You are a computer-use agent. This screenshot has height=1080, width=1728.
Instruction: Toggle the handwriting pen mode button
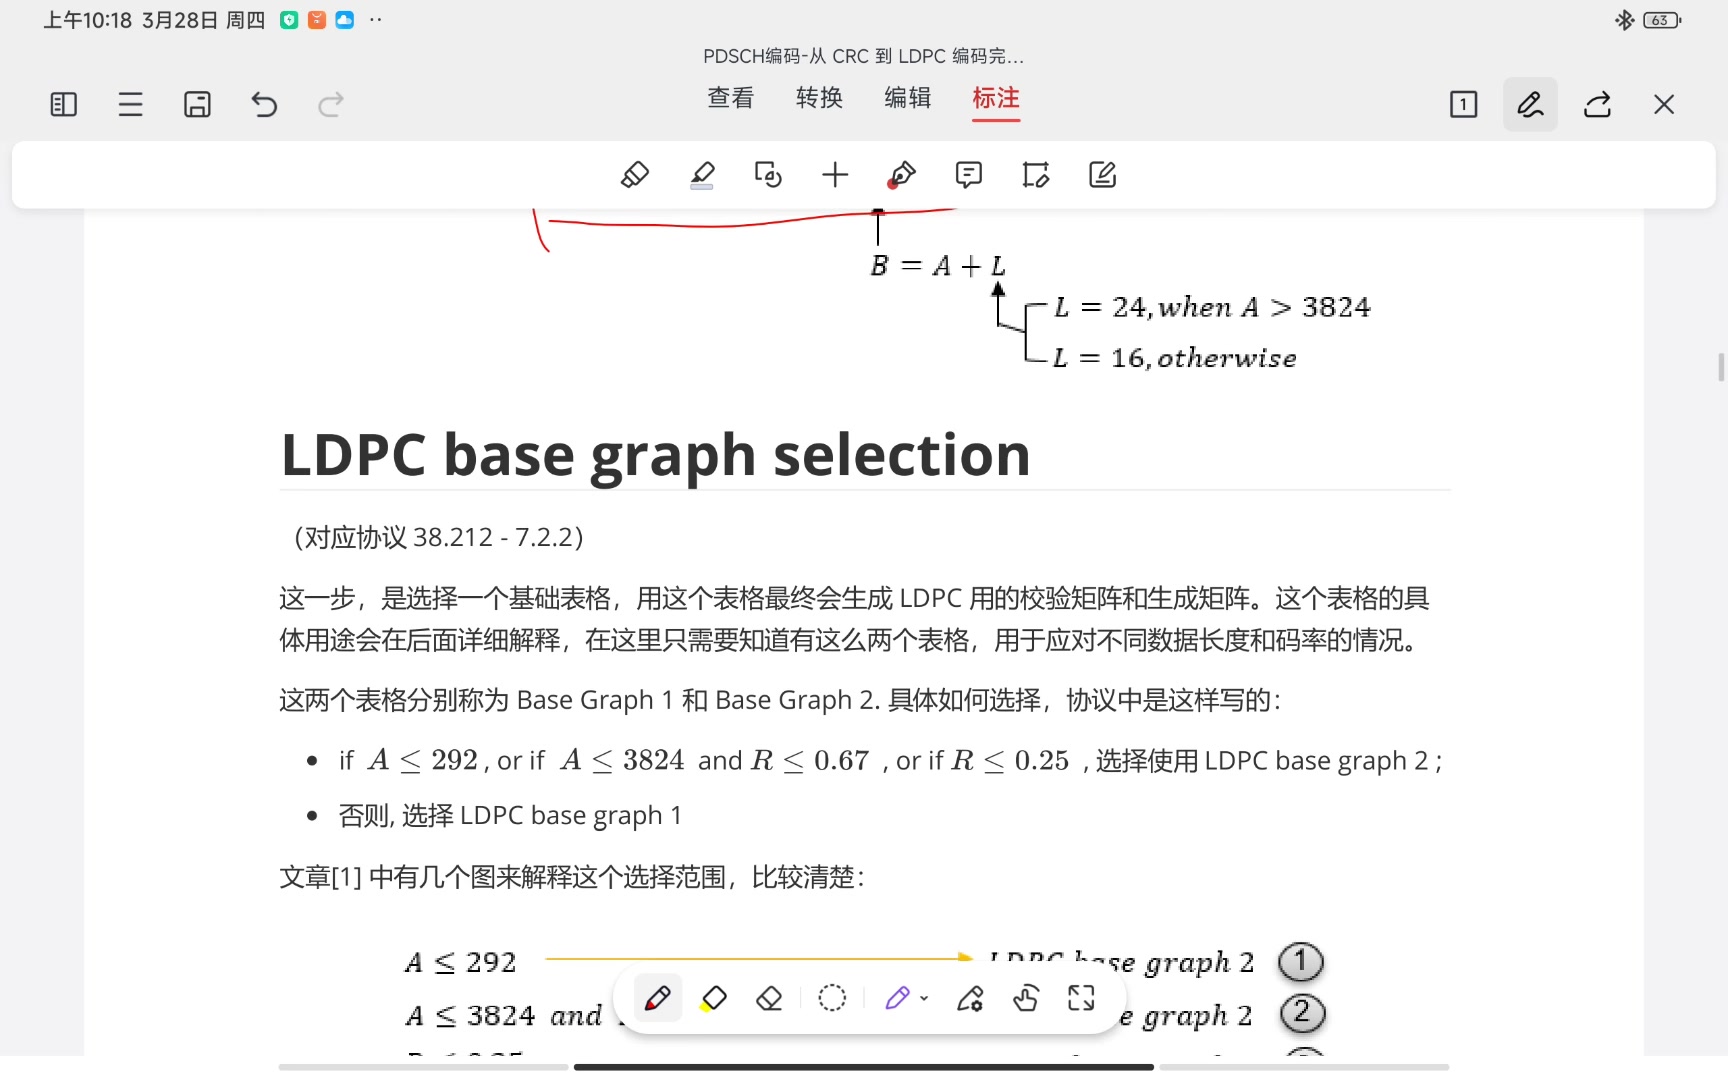pos(1530,104)
